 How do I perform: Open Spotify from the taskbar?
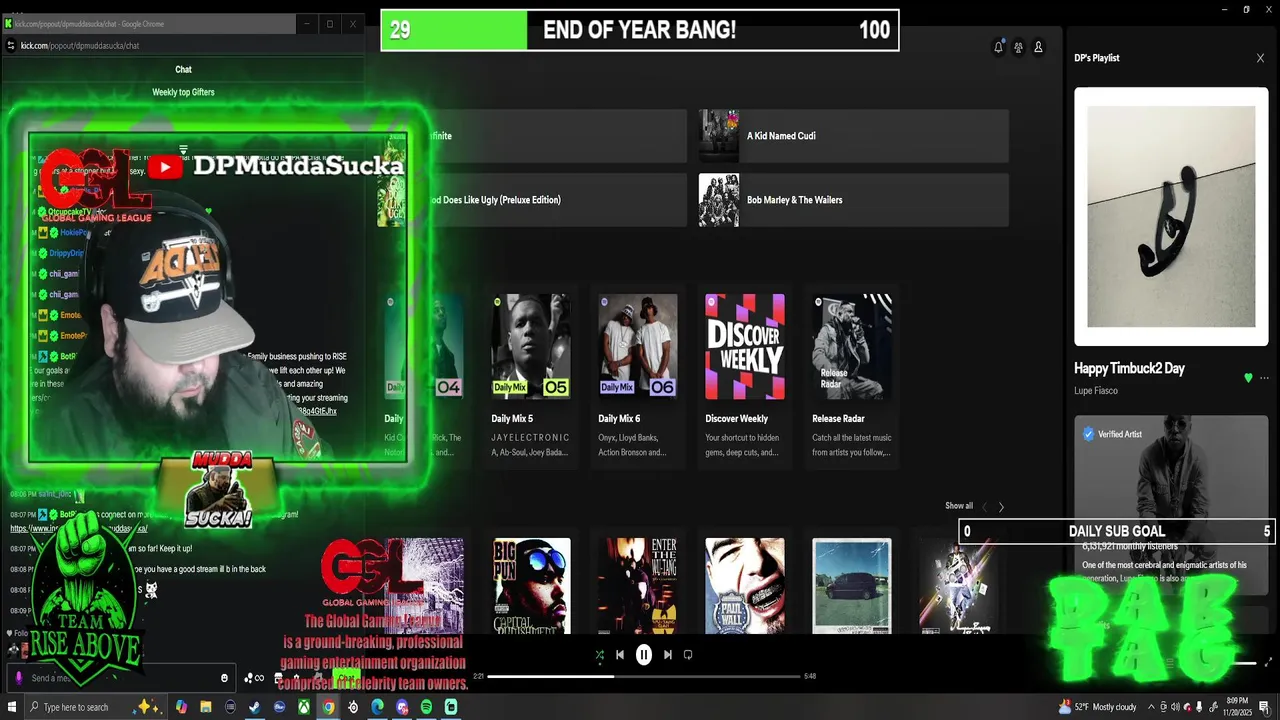coord(426,707)
